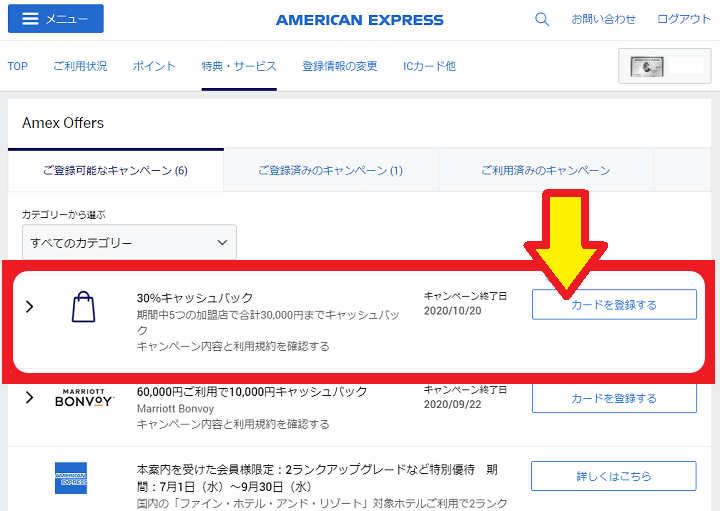The image size is (720, 511).
Task: Open the ICカード他 tab
Action: pos(429,66)
